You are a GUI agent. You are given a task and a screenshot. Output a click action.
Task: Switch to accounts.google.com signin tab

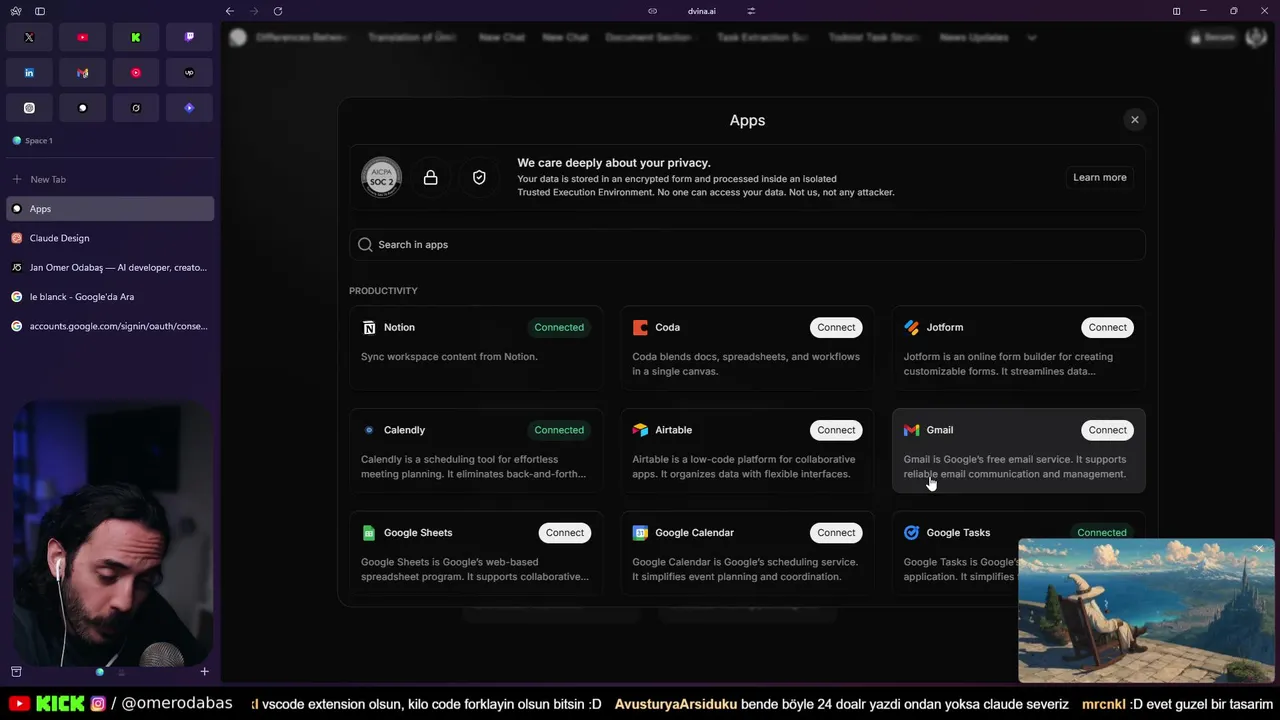pyautogui.click(x=110, y=326)
